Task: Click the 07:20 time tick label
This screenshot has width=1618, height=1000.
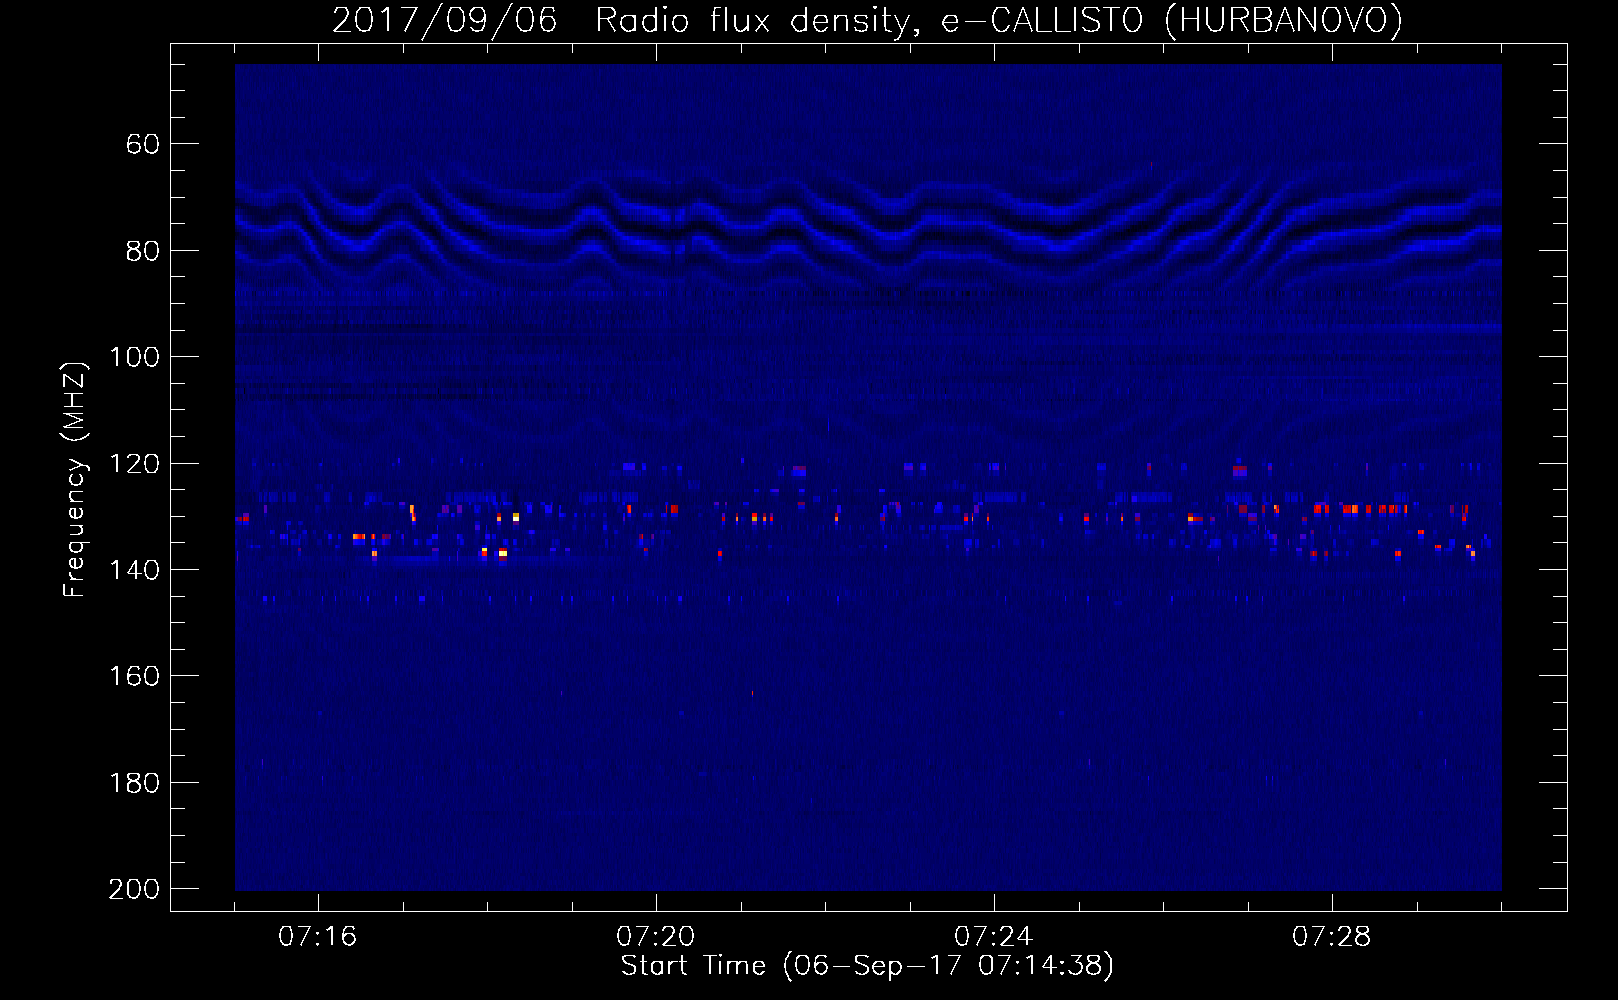Action: (656, 937)
